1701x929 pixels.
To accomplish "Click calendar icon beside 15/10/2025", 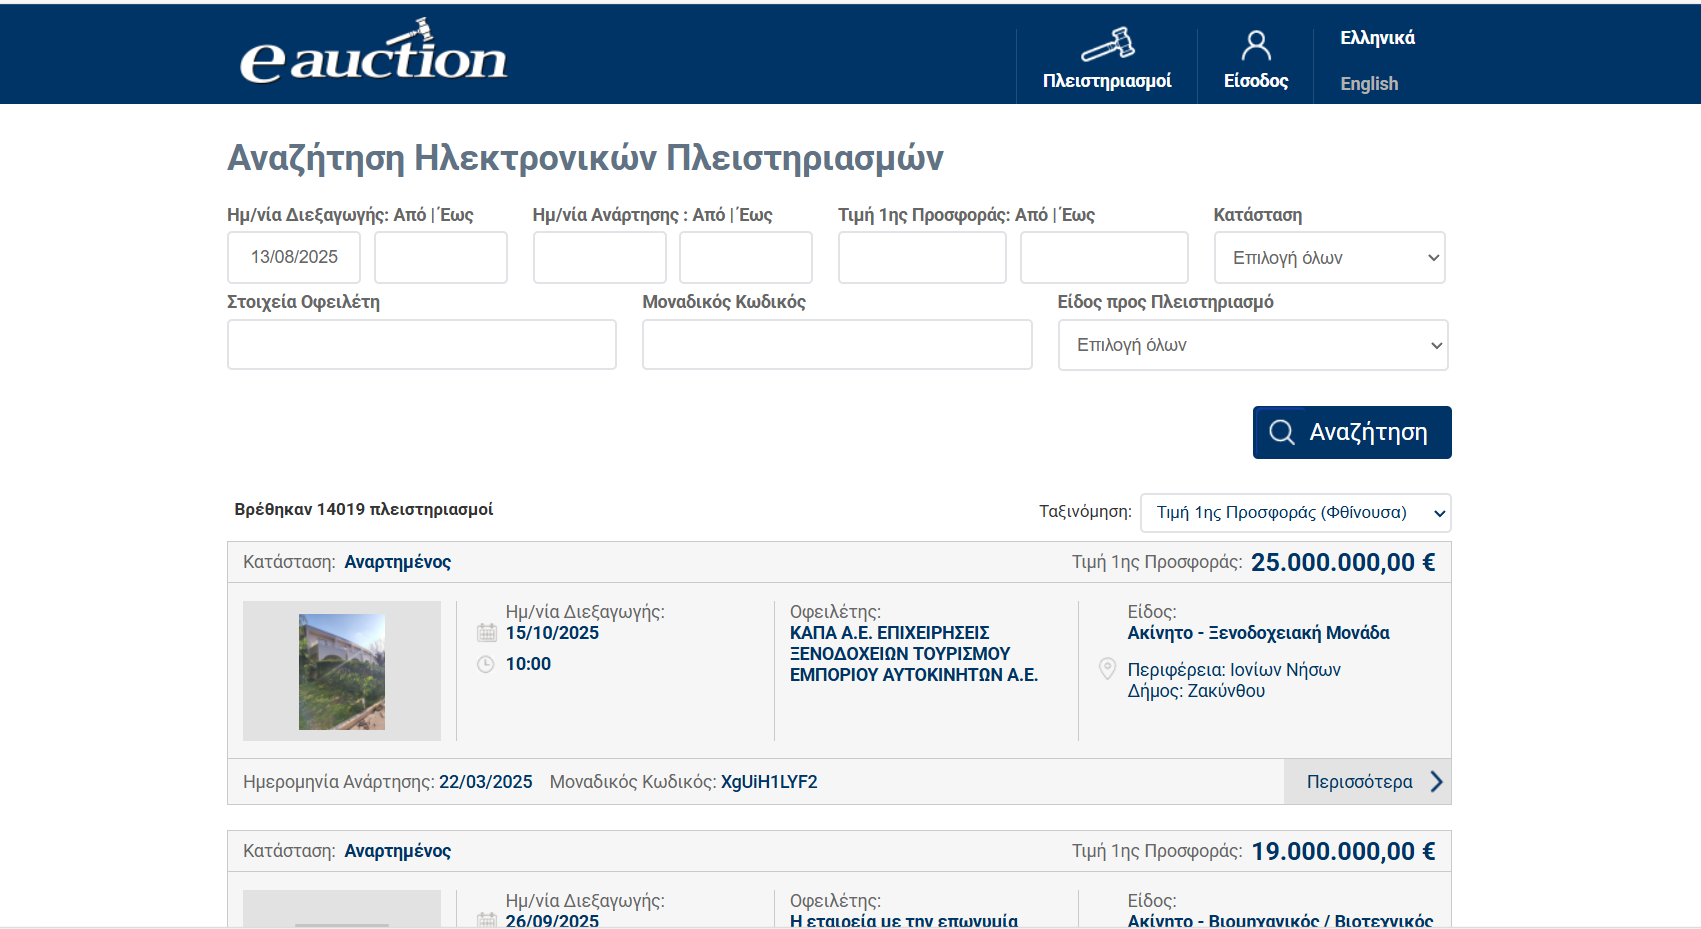I will tap(487, 633).
